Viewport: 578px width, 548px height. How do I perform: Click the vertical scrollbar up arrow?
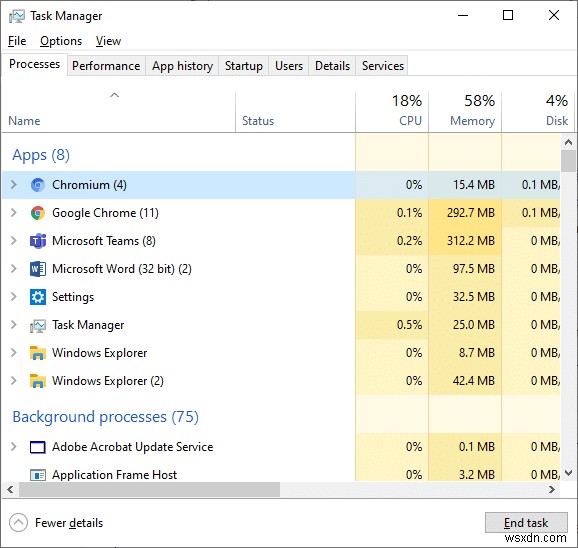568,142
